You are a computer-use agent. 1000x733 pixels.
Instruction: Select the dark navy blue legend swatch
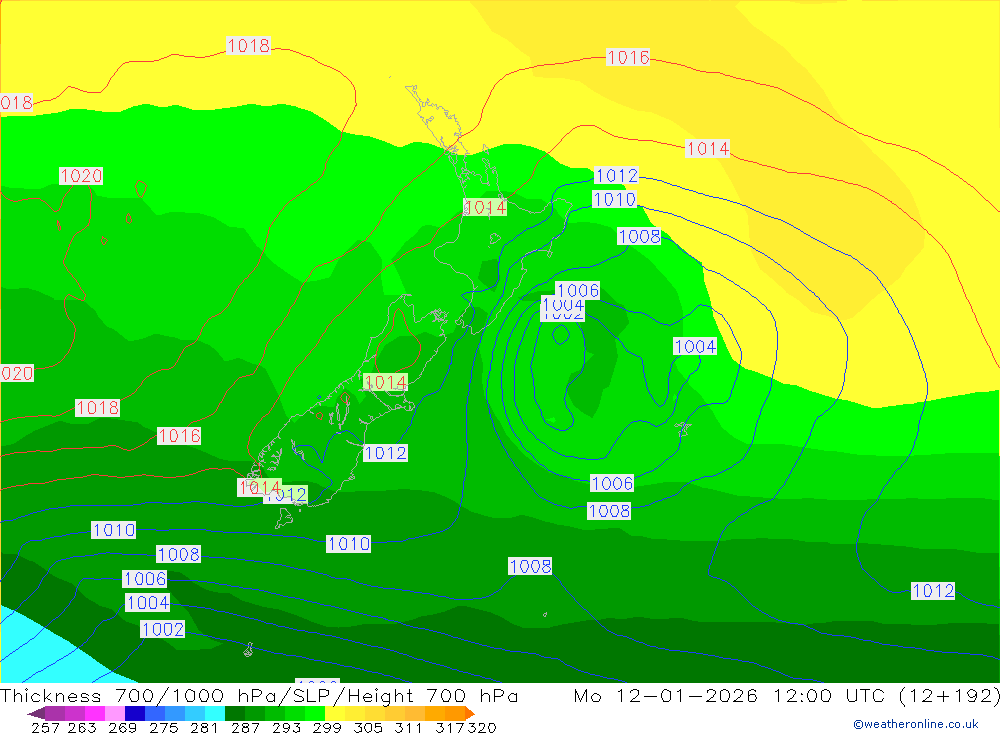click(x=135, y=713)
